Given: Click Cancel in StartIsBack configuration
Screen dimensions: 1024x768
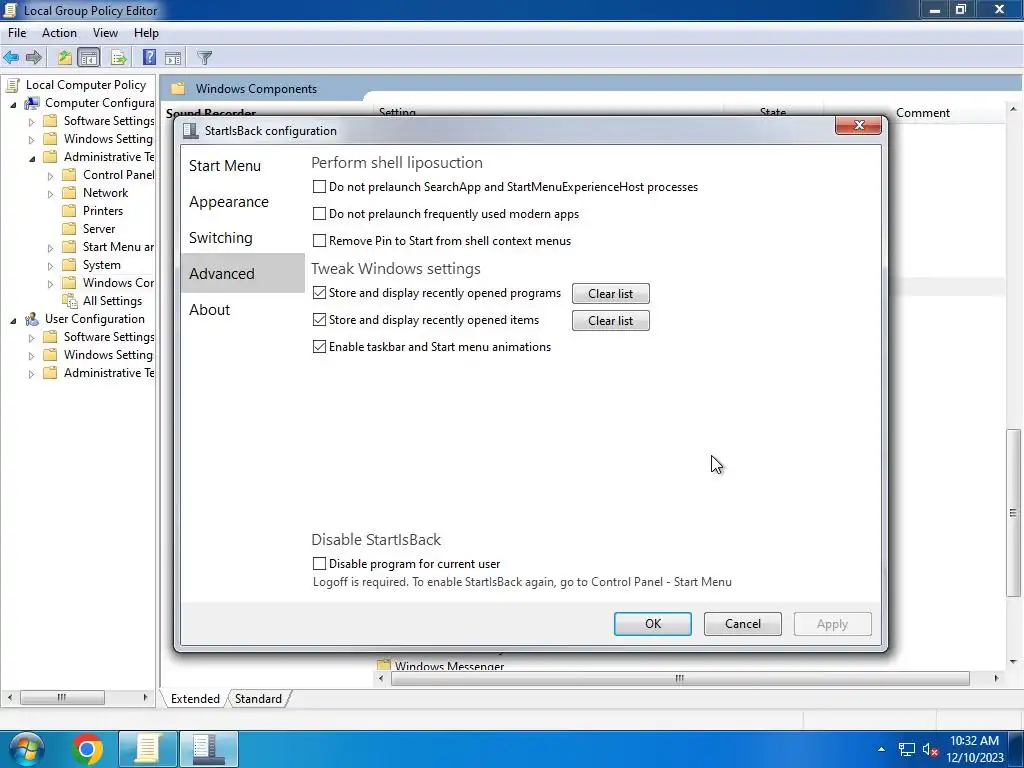Looking at the screenshot, I should pos(743,624).
